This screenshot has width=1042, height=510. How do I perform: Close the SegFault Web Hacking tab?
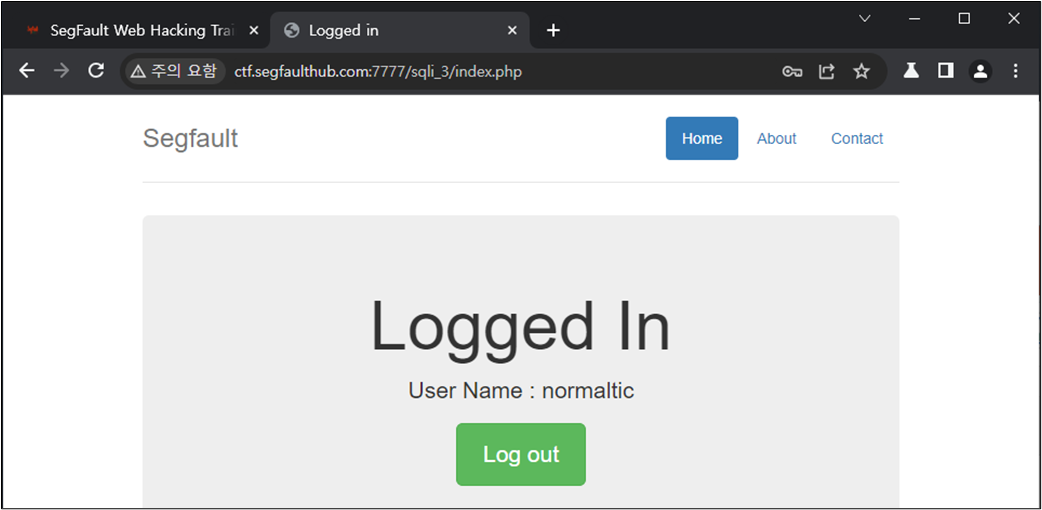click(x=253, y=31)
